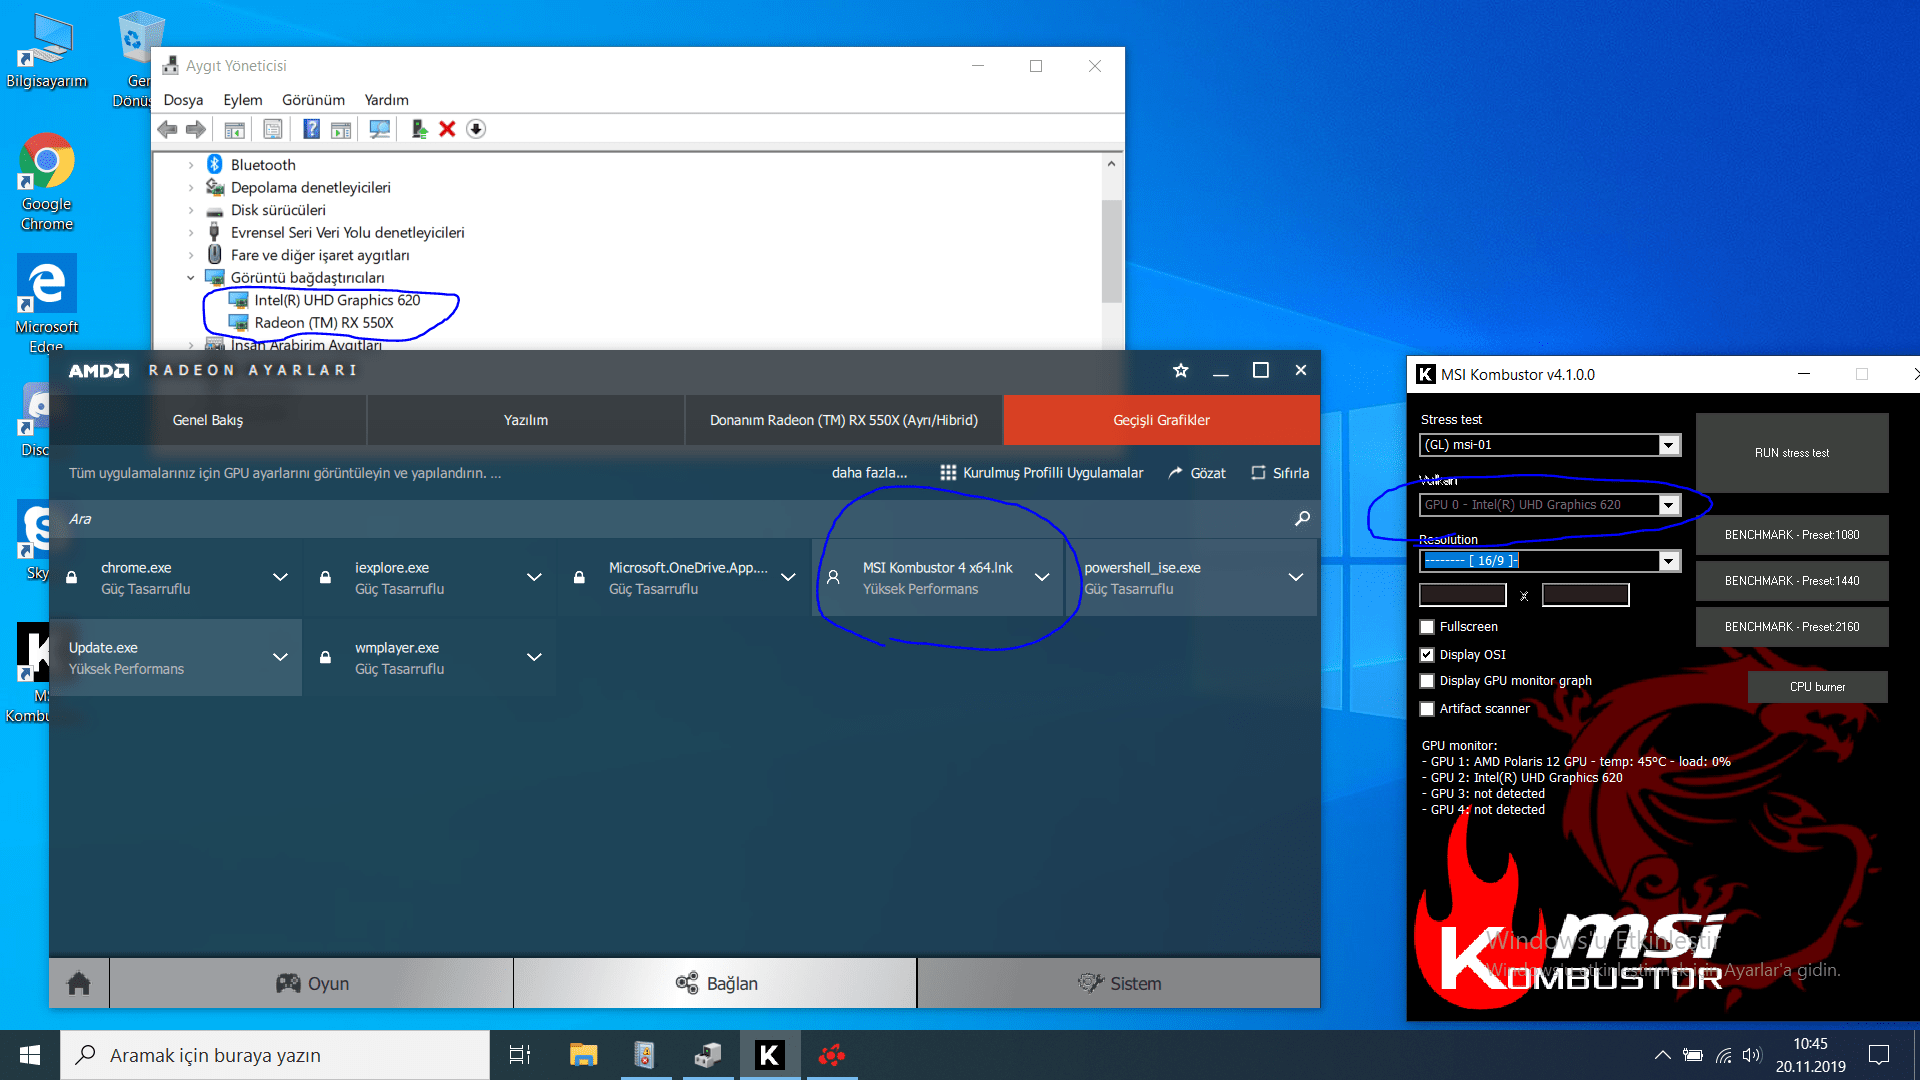Screen dimensions: 1920x1080
Task: Expand the Bluetooth tree node
Action: [191, 165]
